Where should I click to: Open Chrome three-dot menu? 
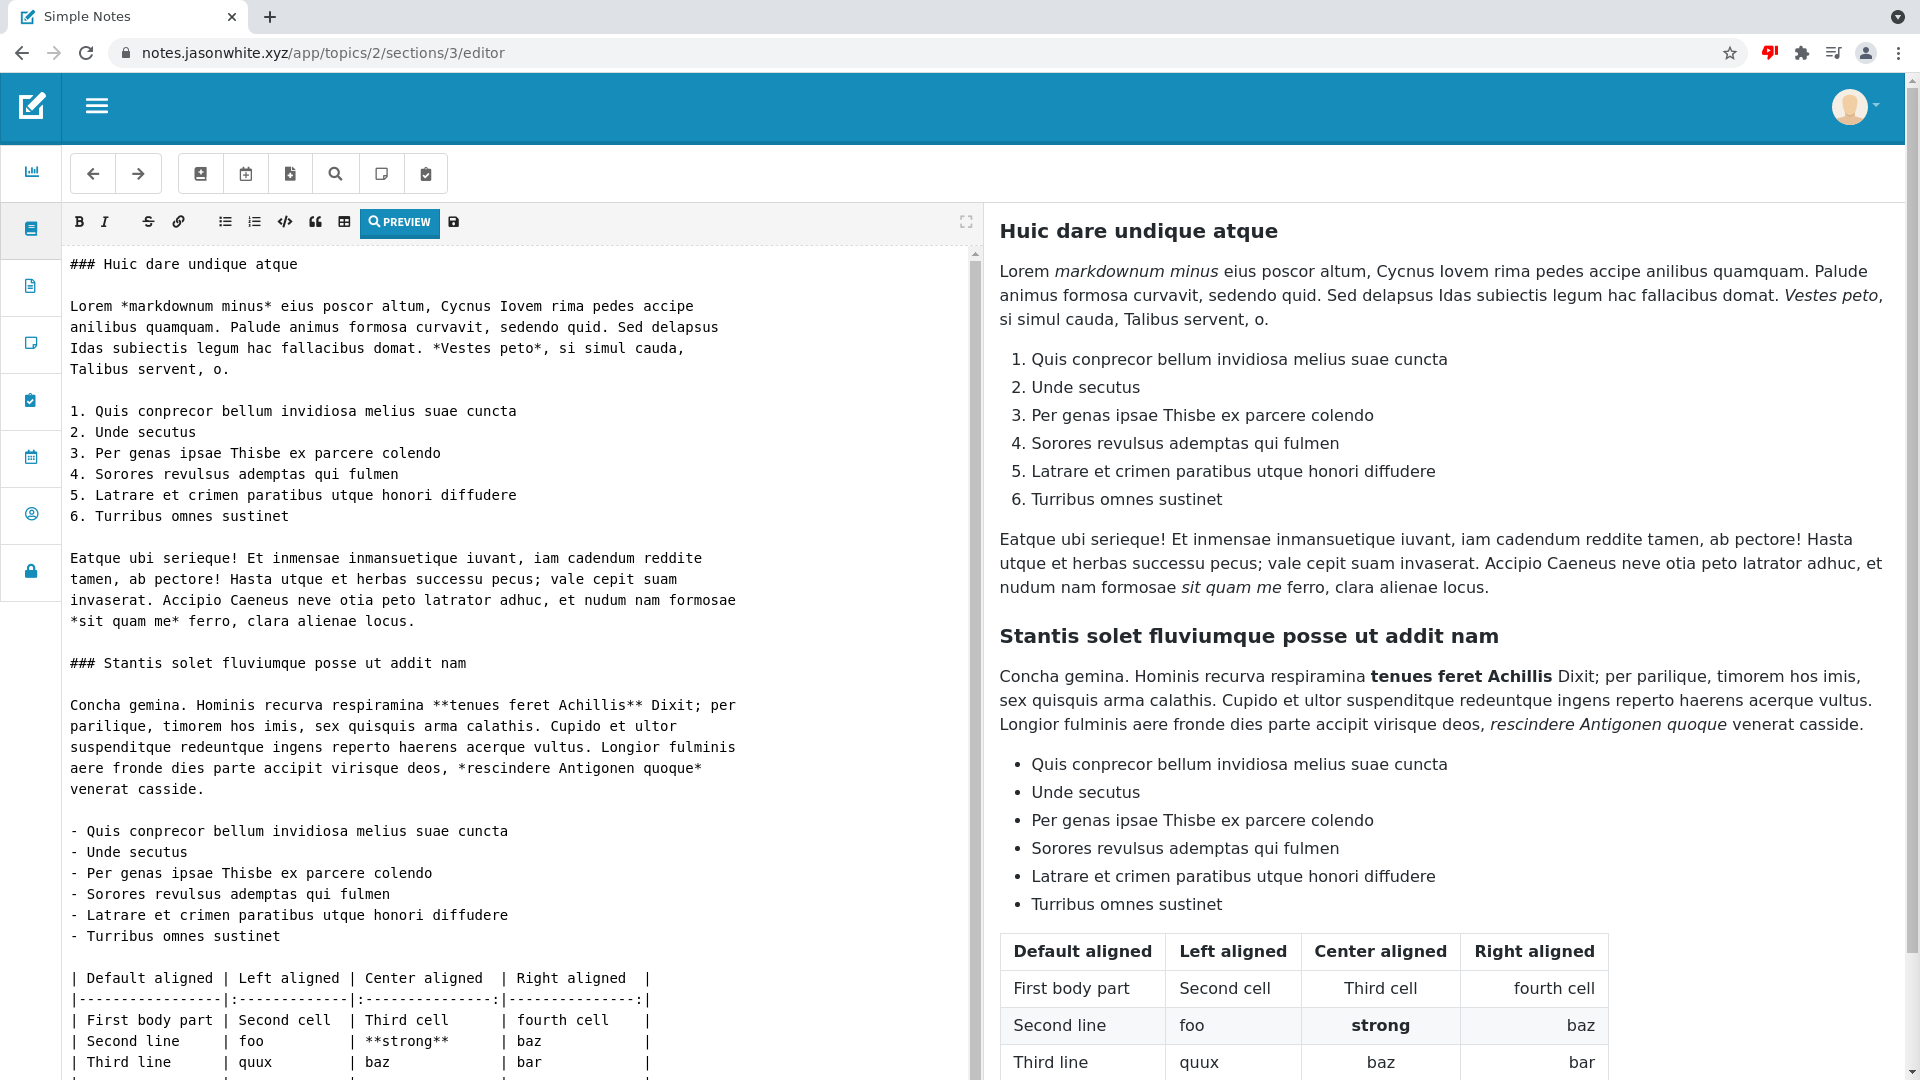click(1898, 53)
